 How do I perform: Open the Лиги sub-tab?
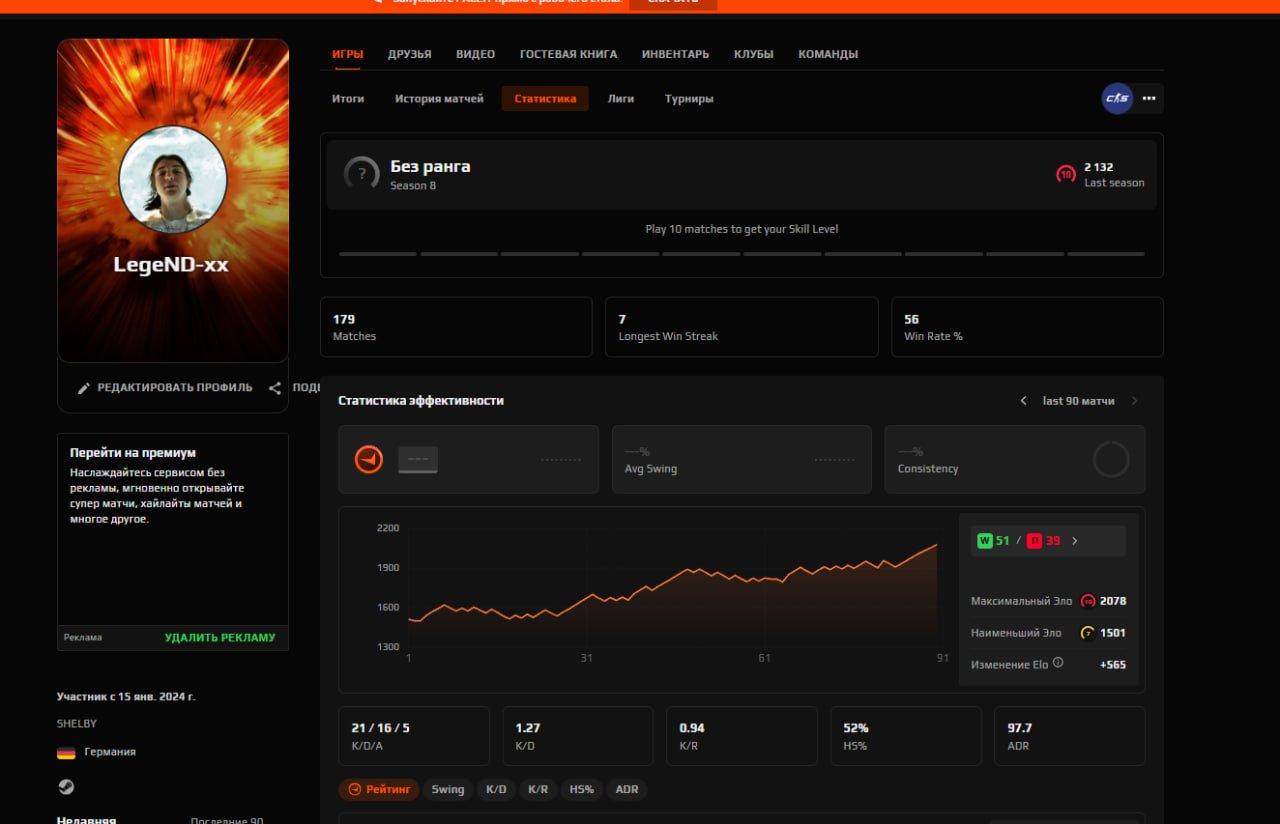(x=621, y=99)
